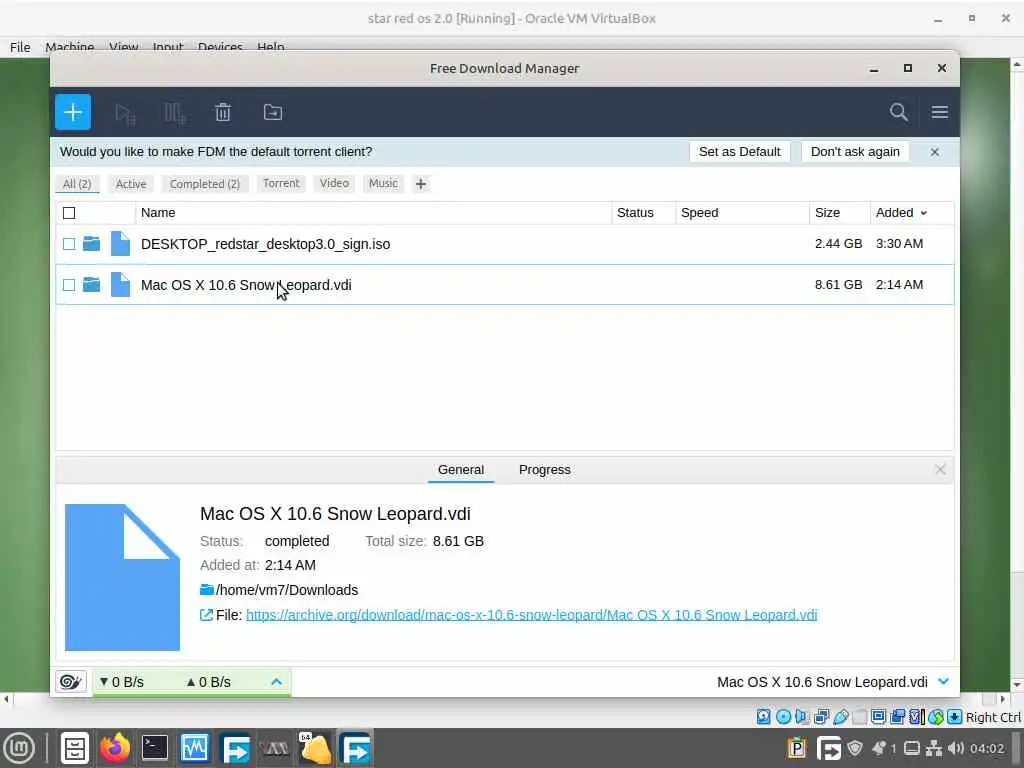
Task: Select the Completed (2) filter tab
Action: [x=204, y=184]
